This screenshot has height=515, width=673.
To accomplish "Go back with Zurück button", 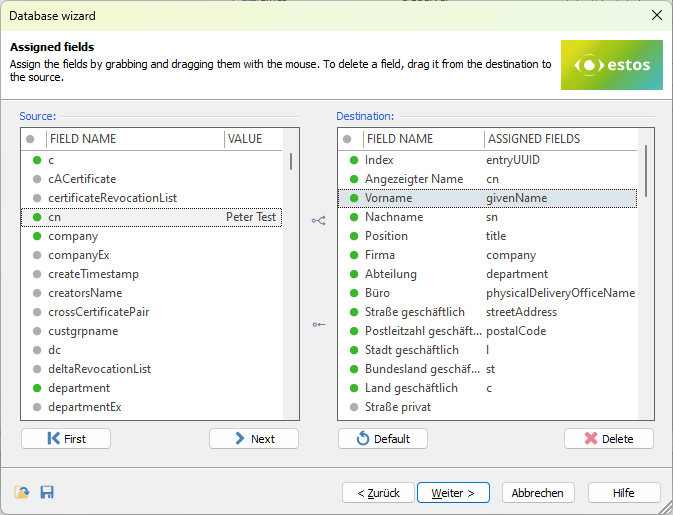I will 378,493.
